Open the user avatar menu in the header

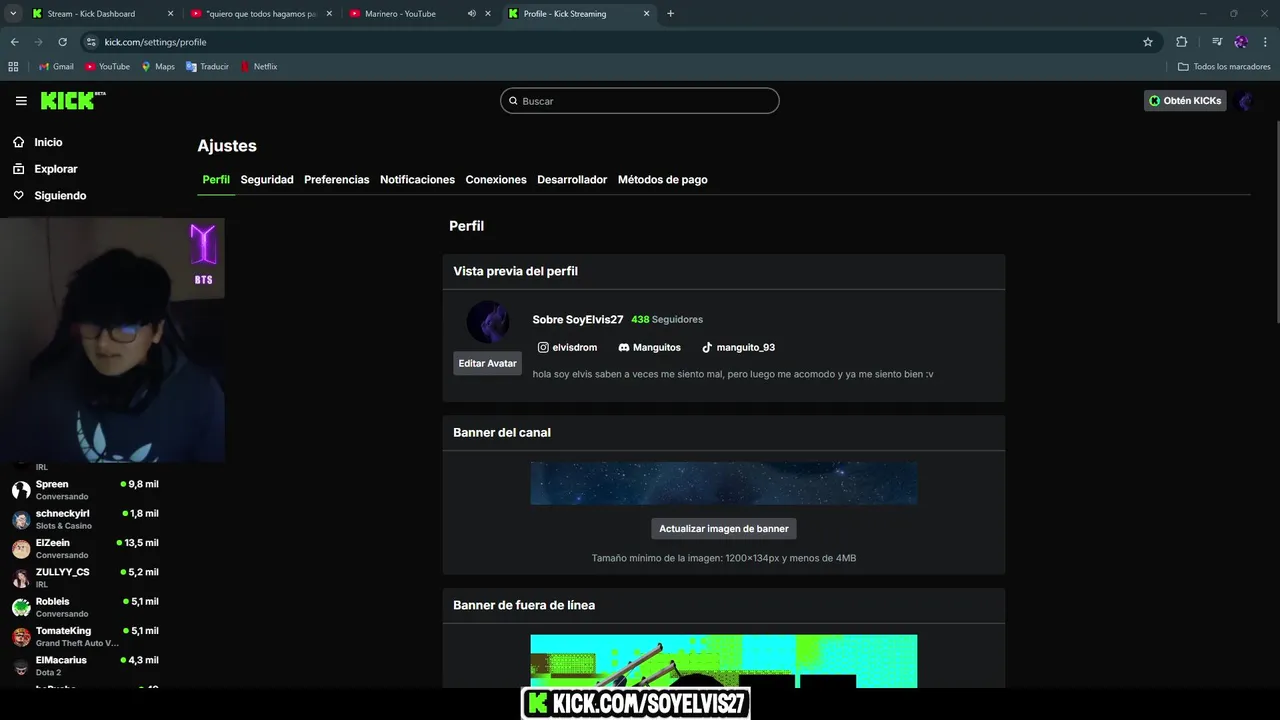click(1246, 101)
